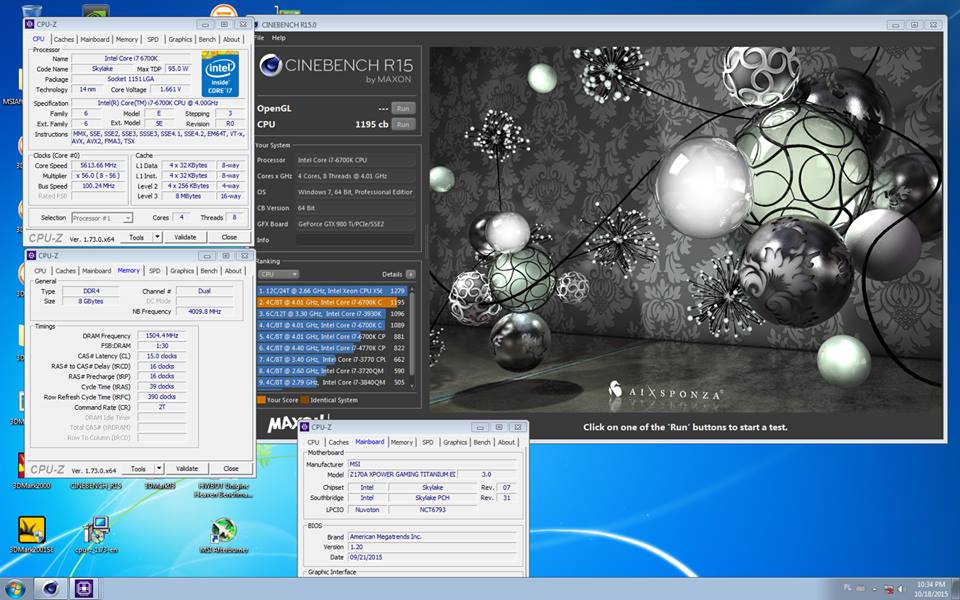Open Tools dropdown arrow in Memory tab window

[x=159, y=468]
